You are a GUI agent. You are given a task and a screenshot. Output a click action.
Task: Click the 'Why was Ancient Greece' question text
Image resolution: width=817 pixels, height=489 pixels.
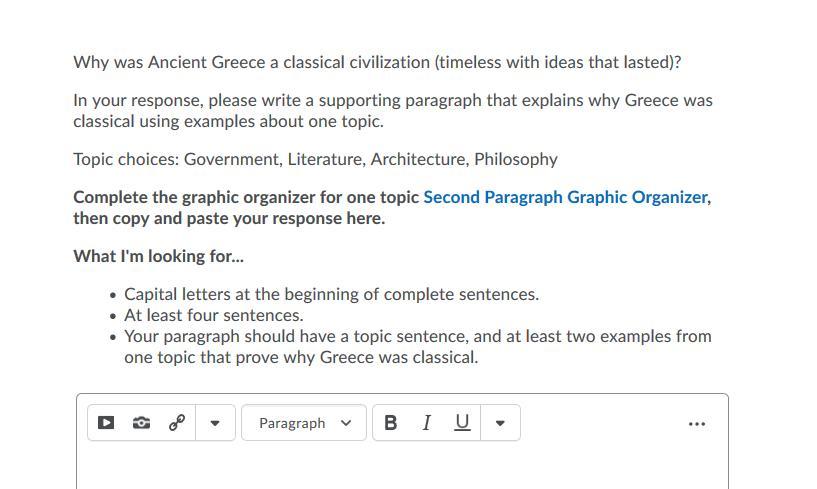[376, 62]
